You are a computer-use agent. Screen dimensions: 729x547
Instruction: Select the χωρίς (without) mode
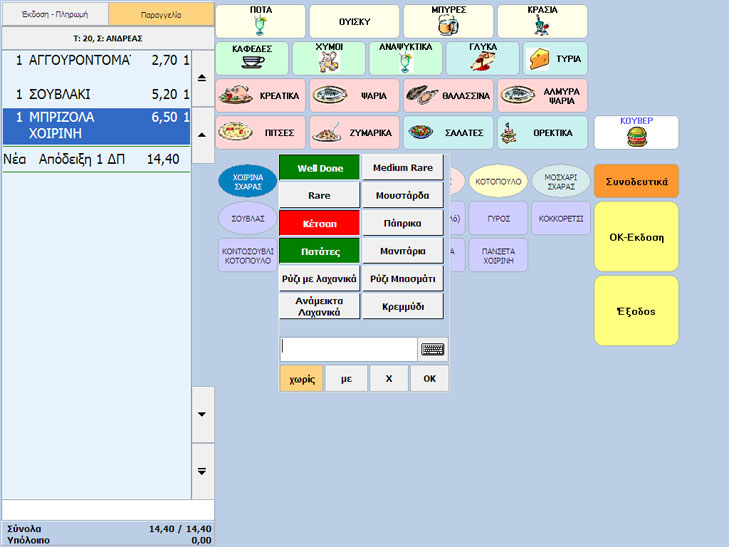pyautogui.click(x=301, y=379)
